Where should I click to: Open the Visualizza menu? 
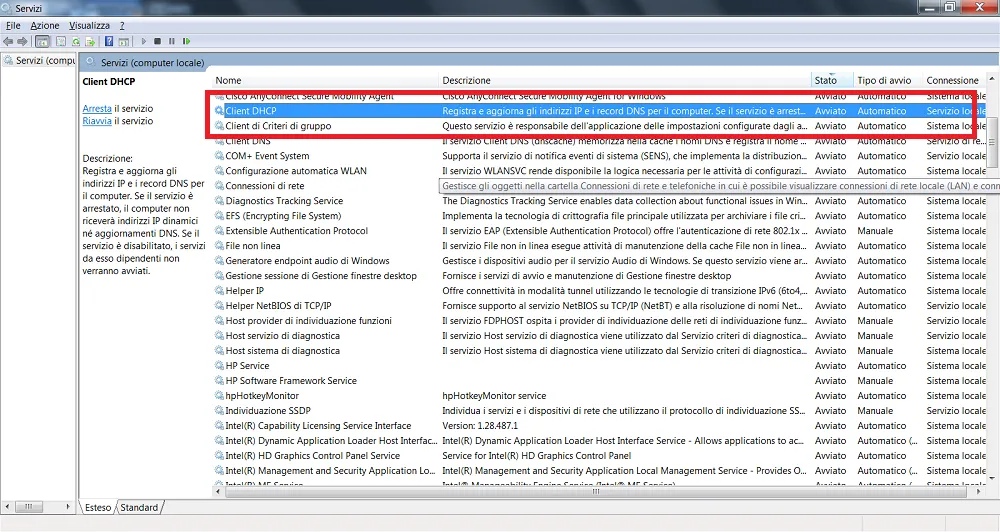(x=89, y=26)
